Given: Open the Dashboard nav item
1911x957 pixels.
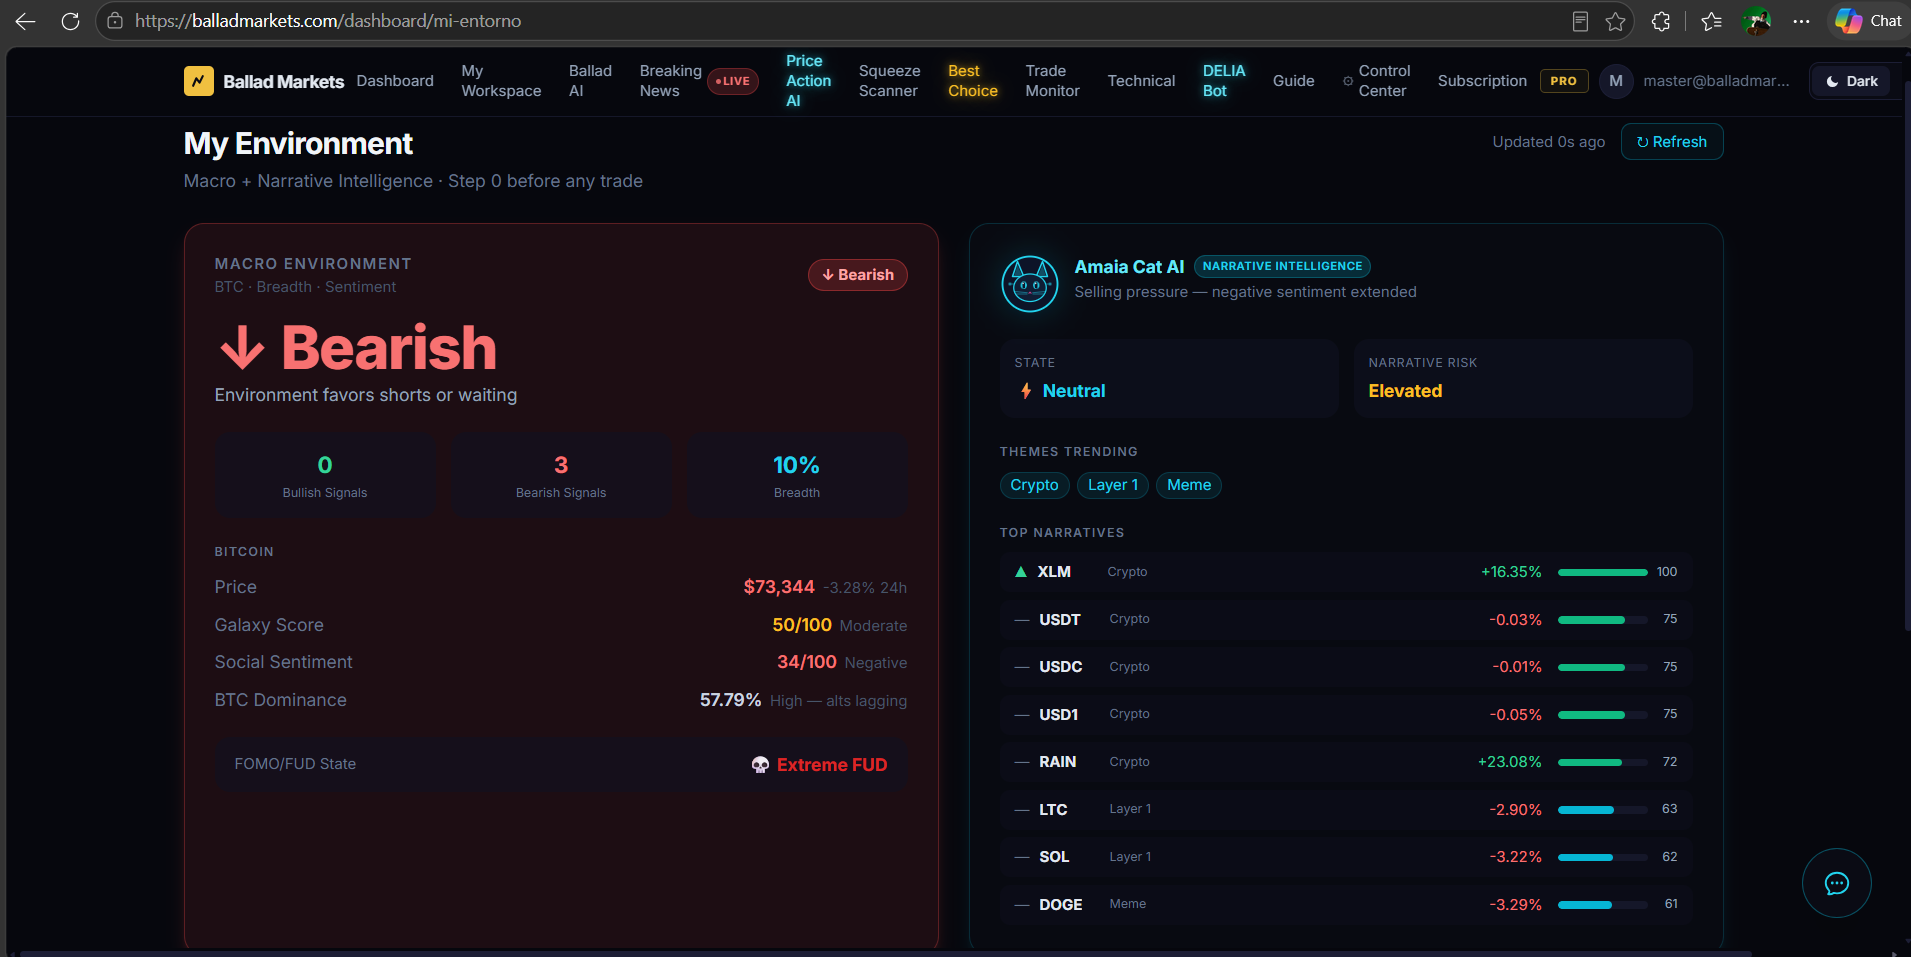Looking at the screenshot, I should click(395, 81).
